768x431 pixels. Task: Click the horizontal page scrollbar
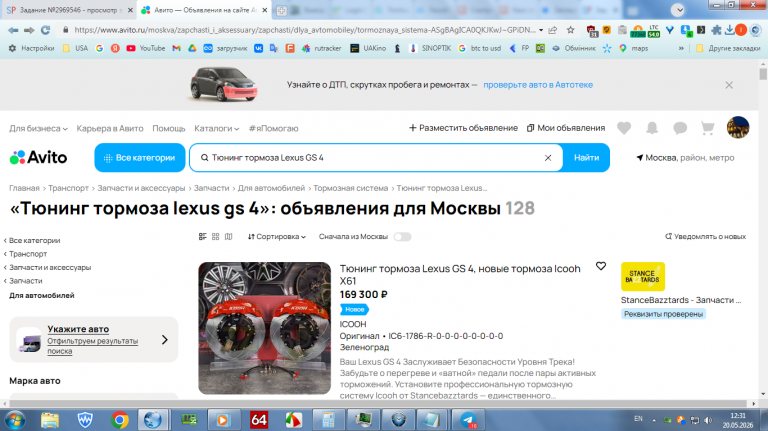pyautogui.click(x=380, y=404)
